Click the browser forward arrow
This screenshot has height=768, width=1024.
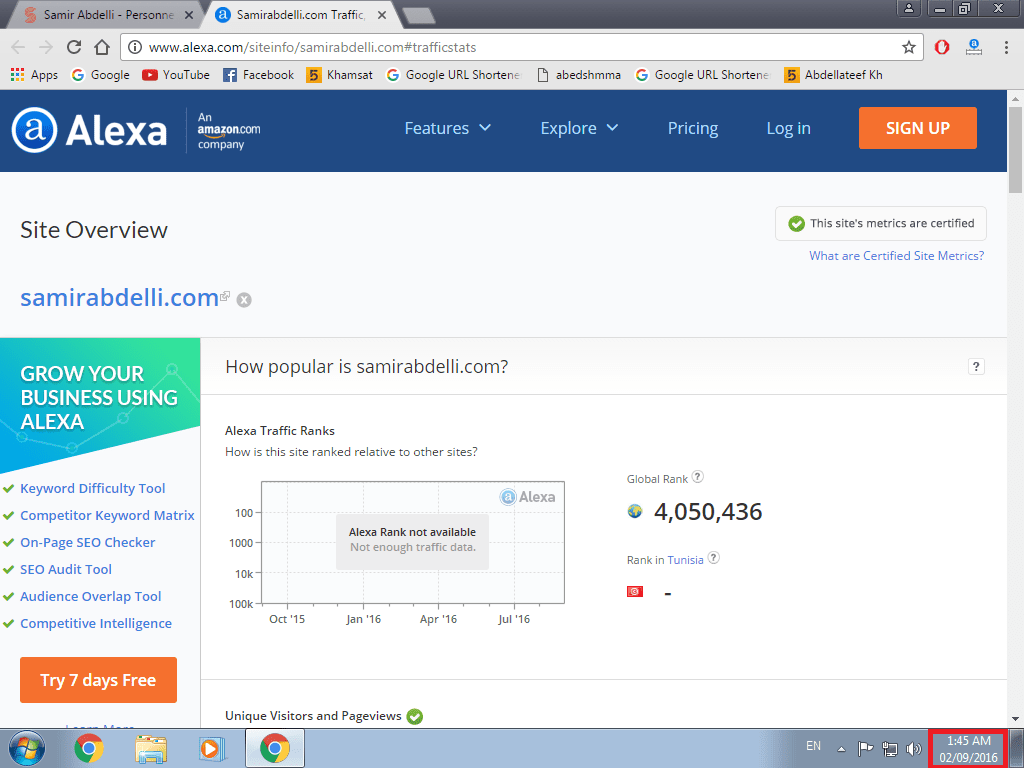click(x=46, y=47)
